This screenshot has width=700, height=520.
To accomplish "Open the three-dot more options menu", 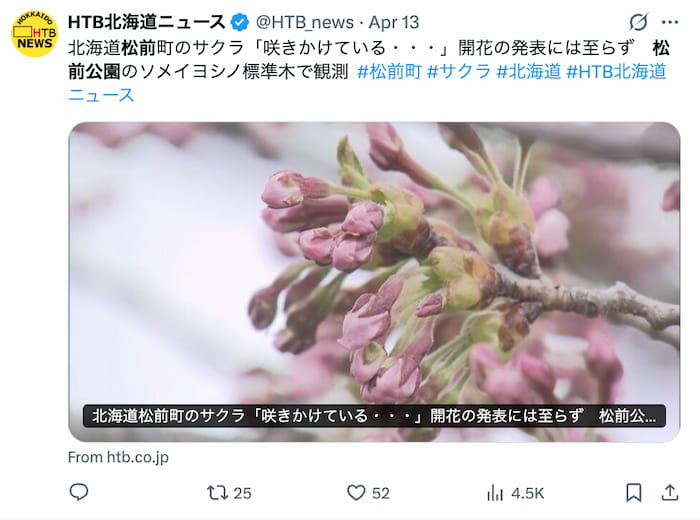I will pyautogui.click(x=670, y=22).
